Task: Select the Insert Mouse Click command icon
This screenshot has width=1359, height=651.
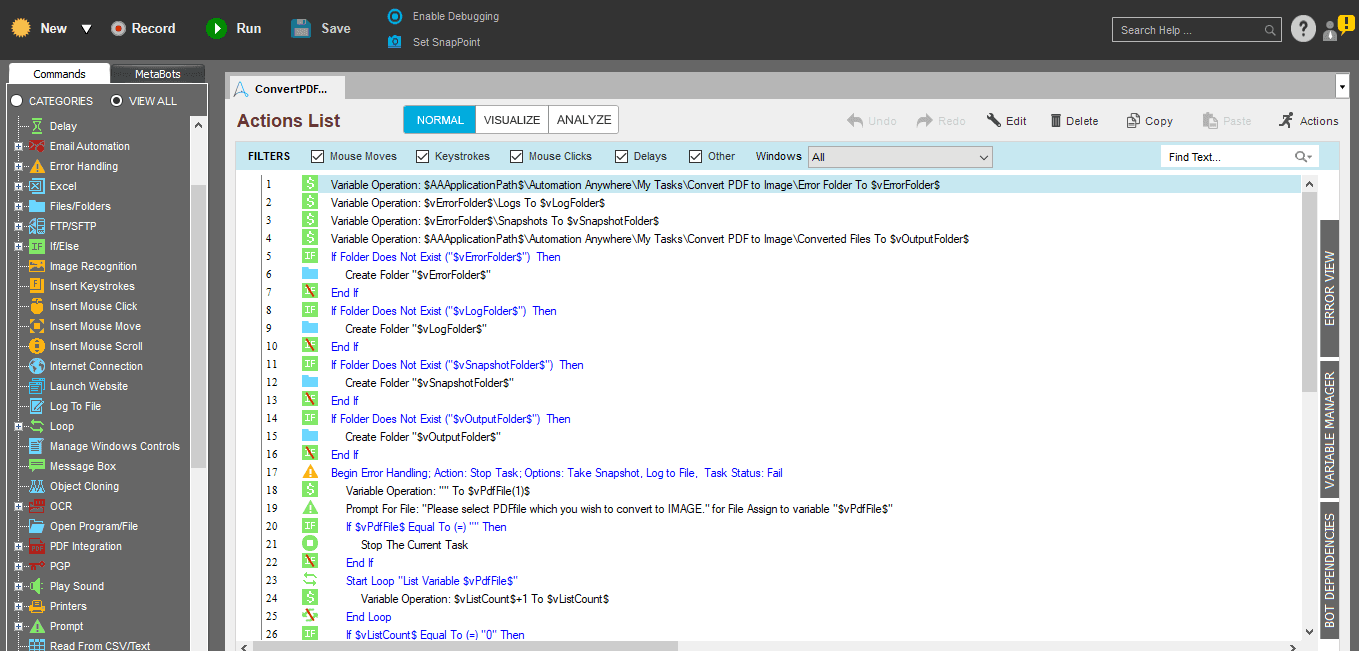Action: 37,306
